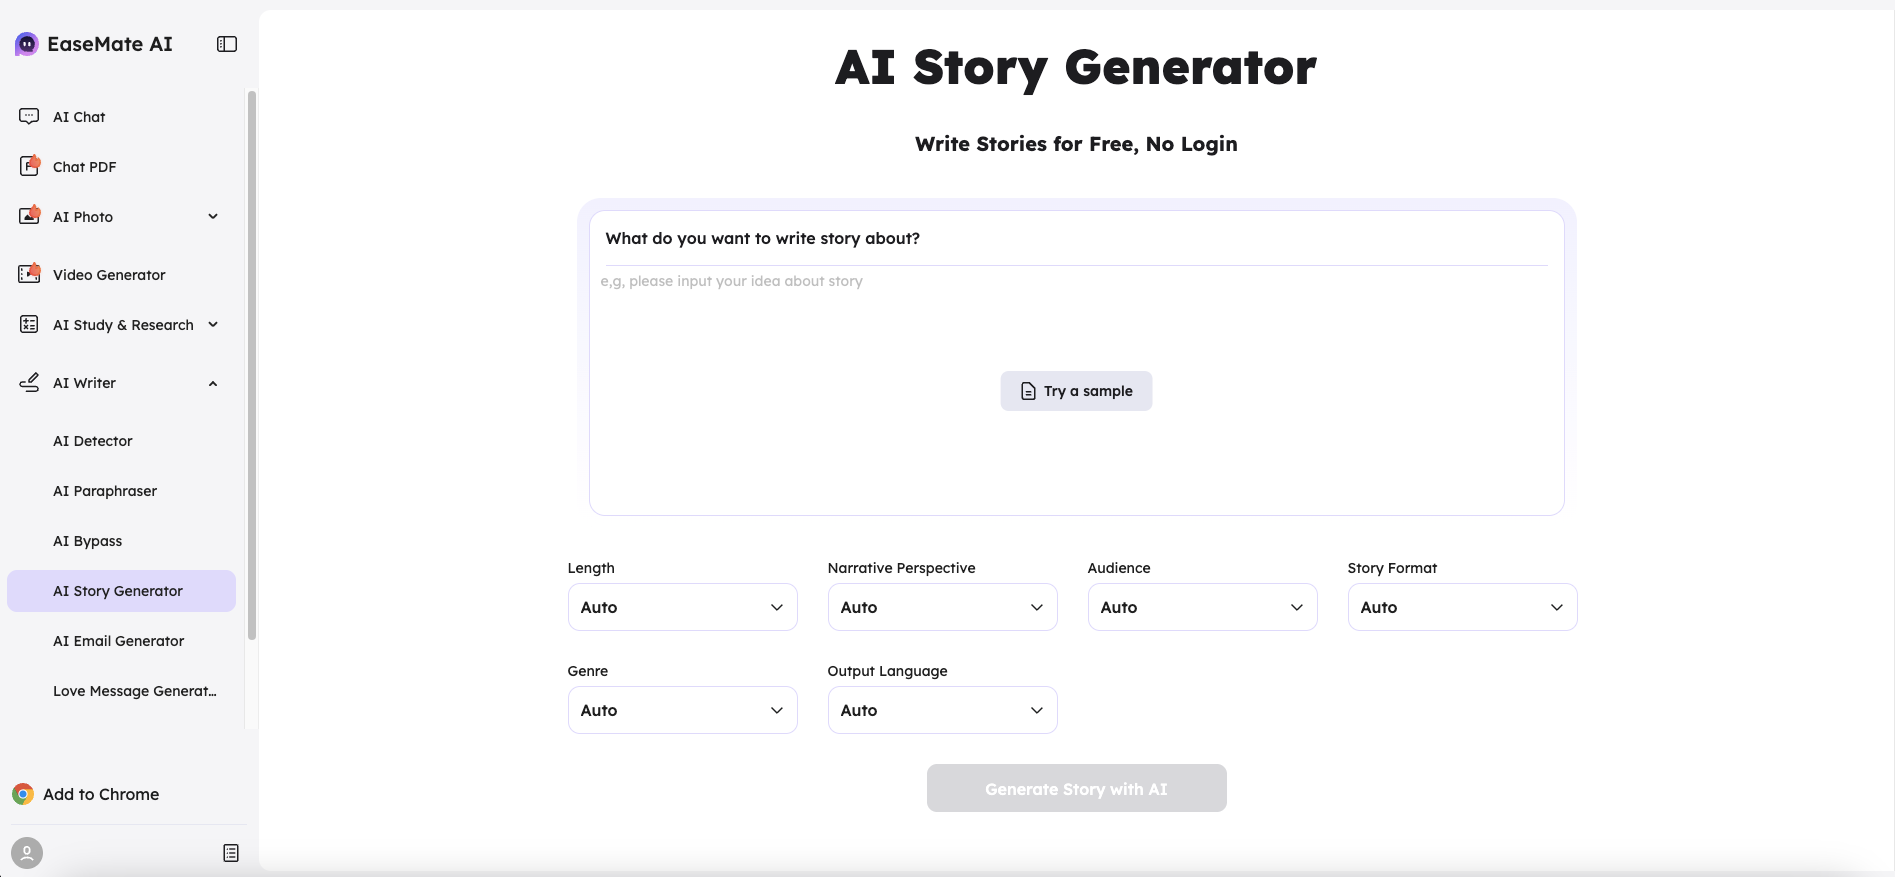Open the Length dropdown
The width and height of the screenshot is (1895, 877).
[x=682, y=607]
